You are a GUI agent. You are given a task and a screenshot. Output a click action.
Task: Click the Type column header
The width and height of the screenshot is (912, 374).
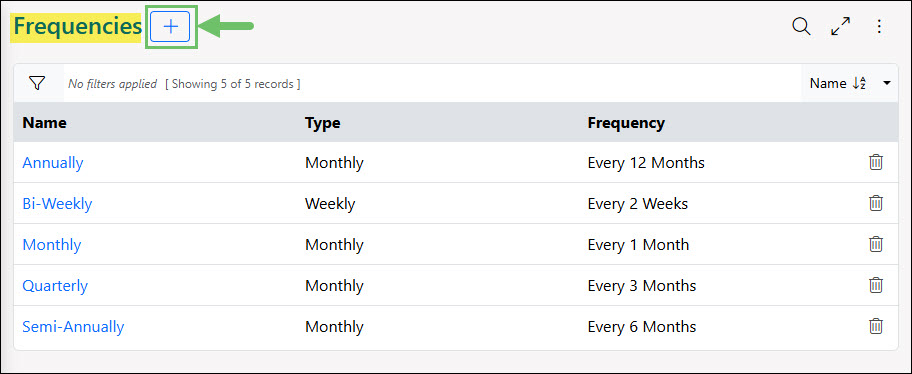(x=322, y=123)
